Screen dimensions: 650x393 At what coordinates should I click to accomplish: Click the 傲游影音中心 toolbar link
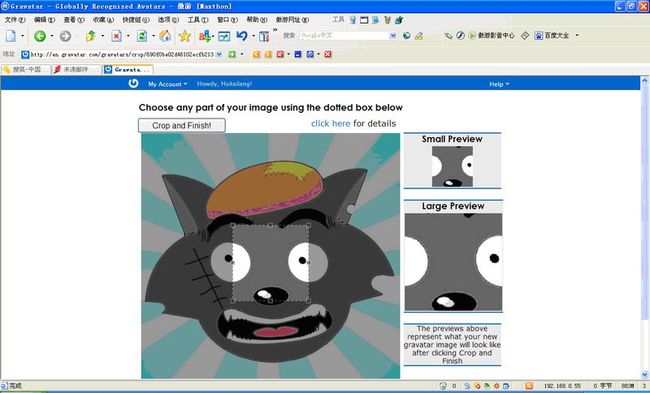pyautogui.click(x=492, y=36)
